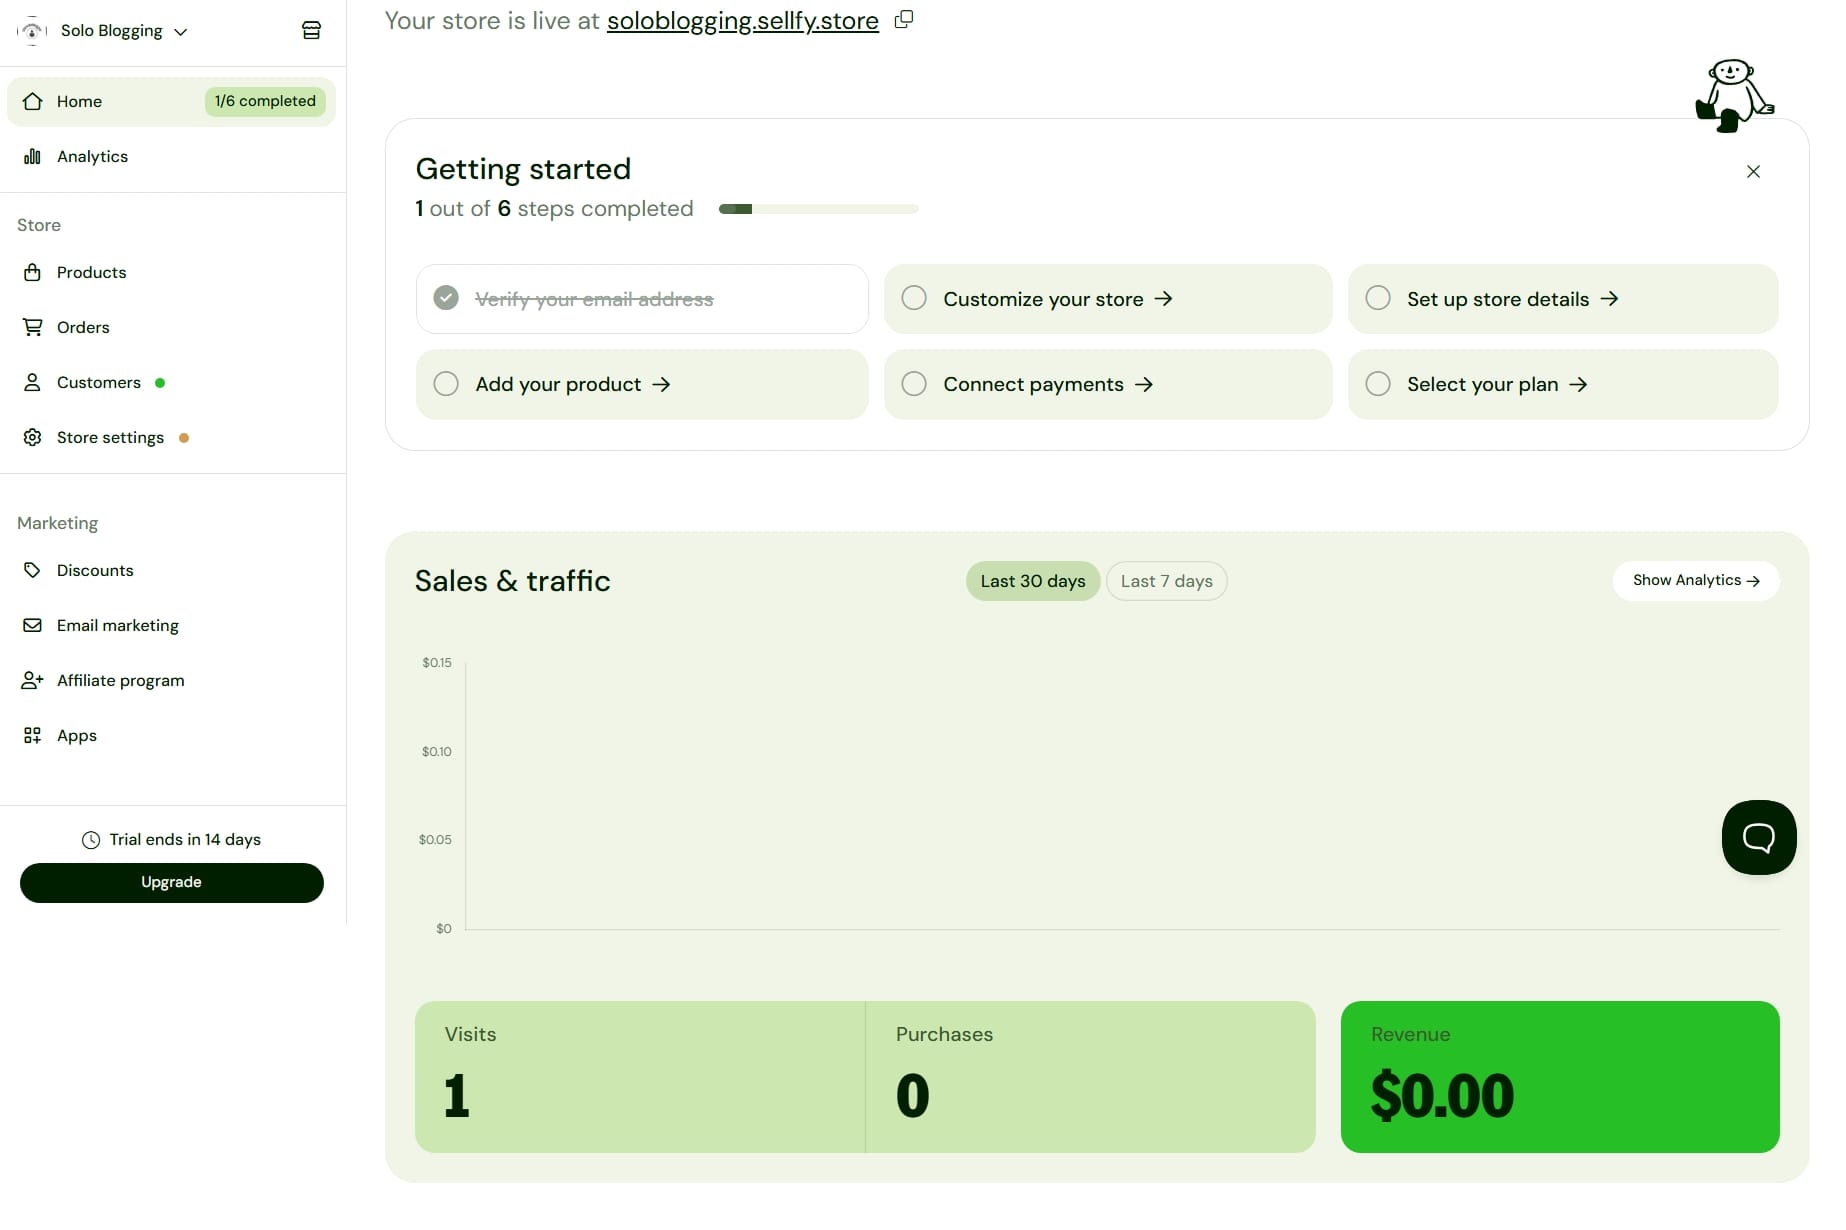This screenshot has width=1846, height=1230.
Task: Check the Customize your store step circle
Action: 914,298
